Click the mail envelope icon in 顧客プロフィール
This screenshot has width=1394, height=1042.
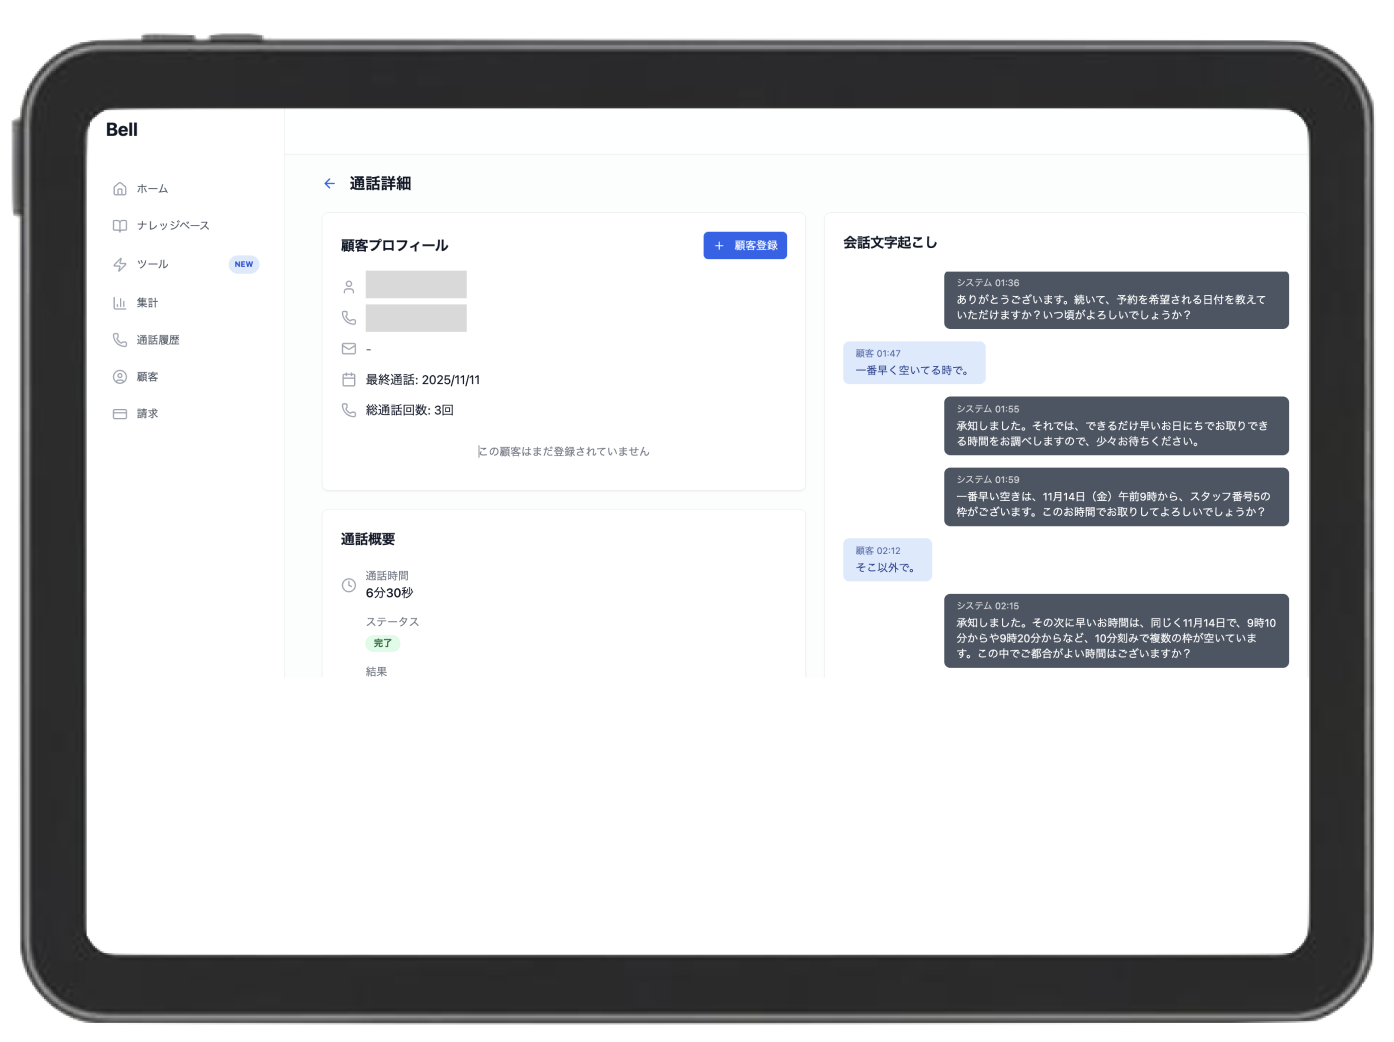[x=348, y=348]
